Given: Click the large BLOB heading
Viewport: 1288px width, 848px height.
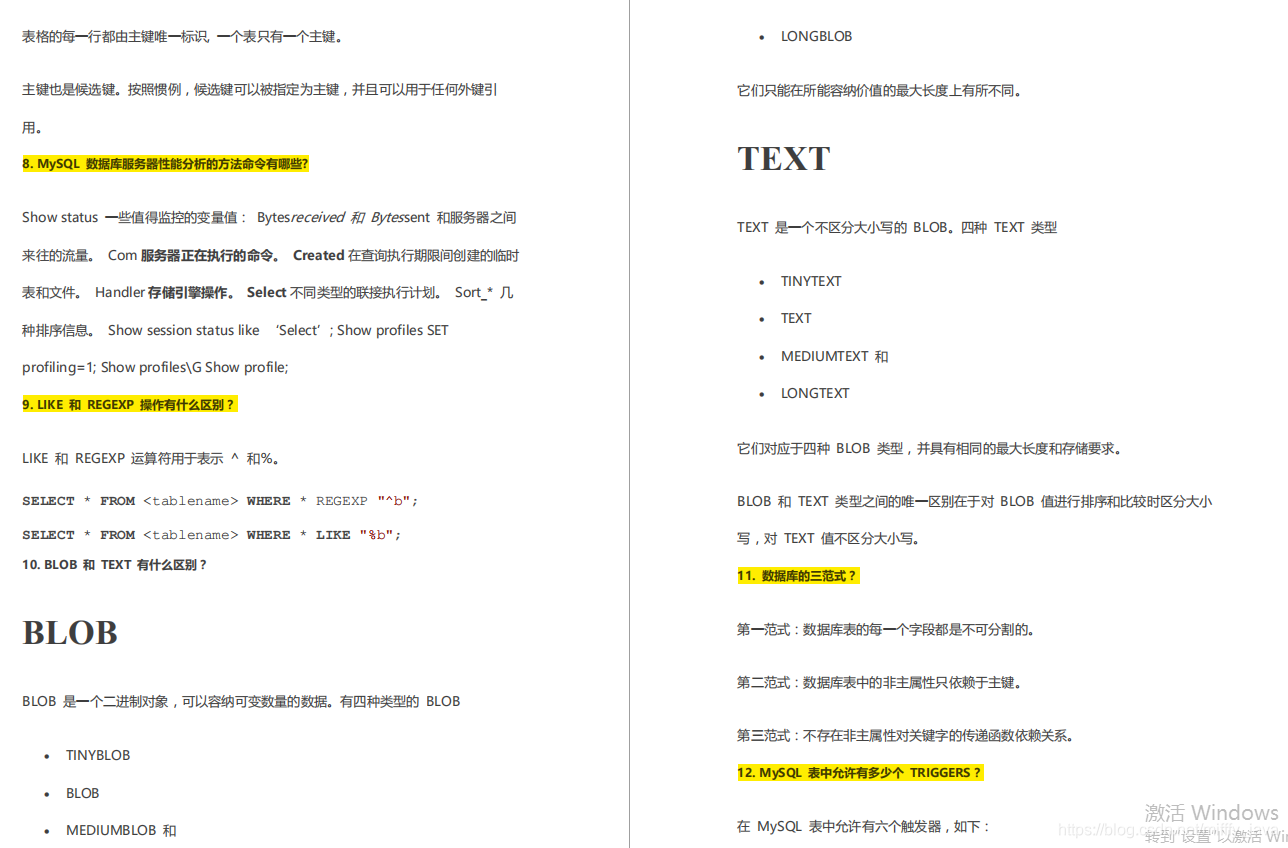Looking at the screenshot, I should 70,633.
